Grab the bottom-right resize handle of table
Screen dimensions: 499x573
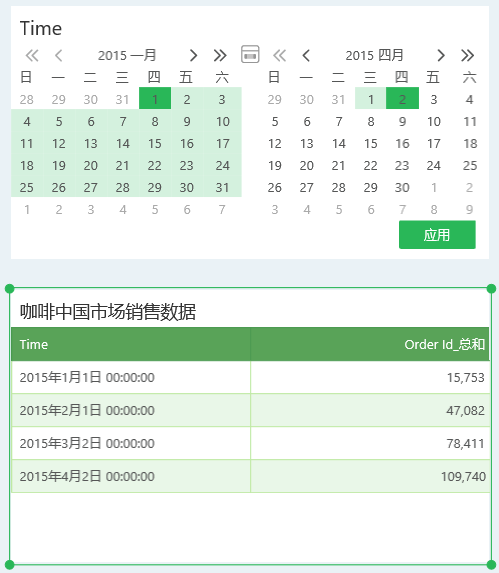491,565
